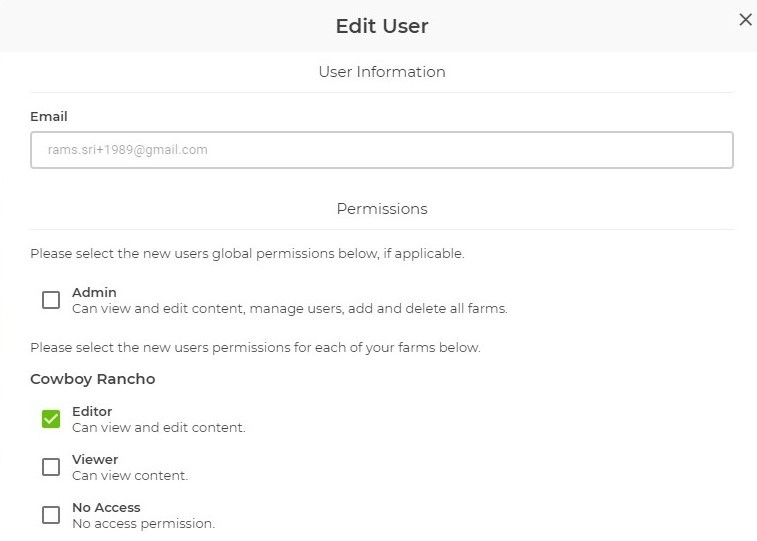Screen dimensions: 757x541
Task: Click the global permissions instruction text
Action: (x=247, y=254)
